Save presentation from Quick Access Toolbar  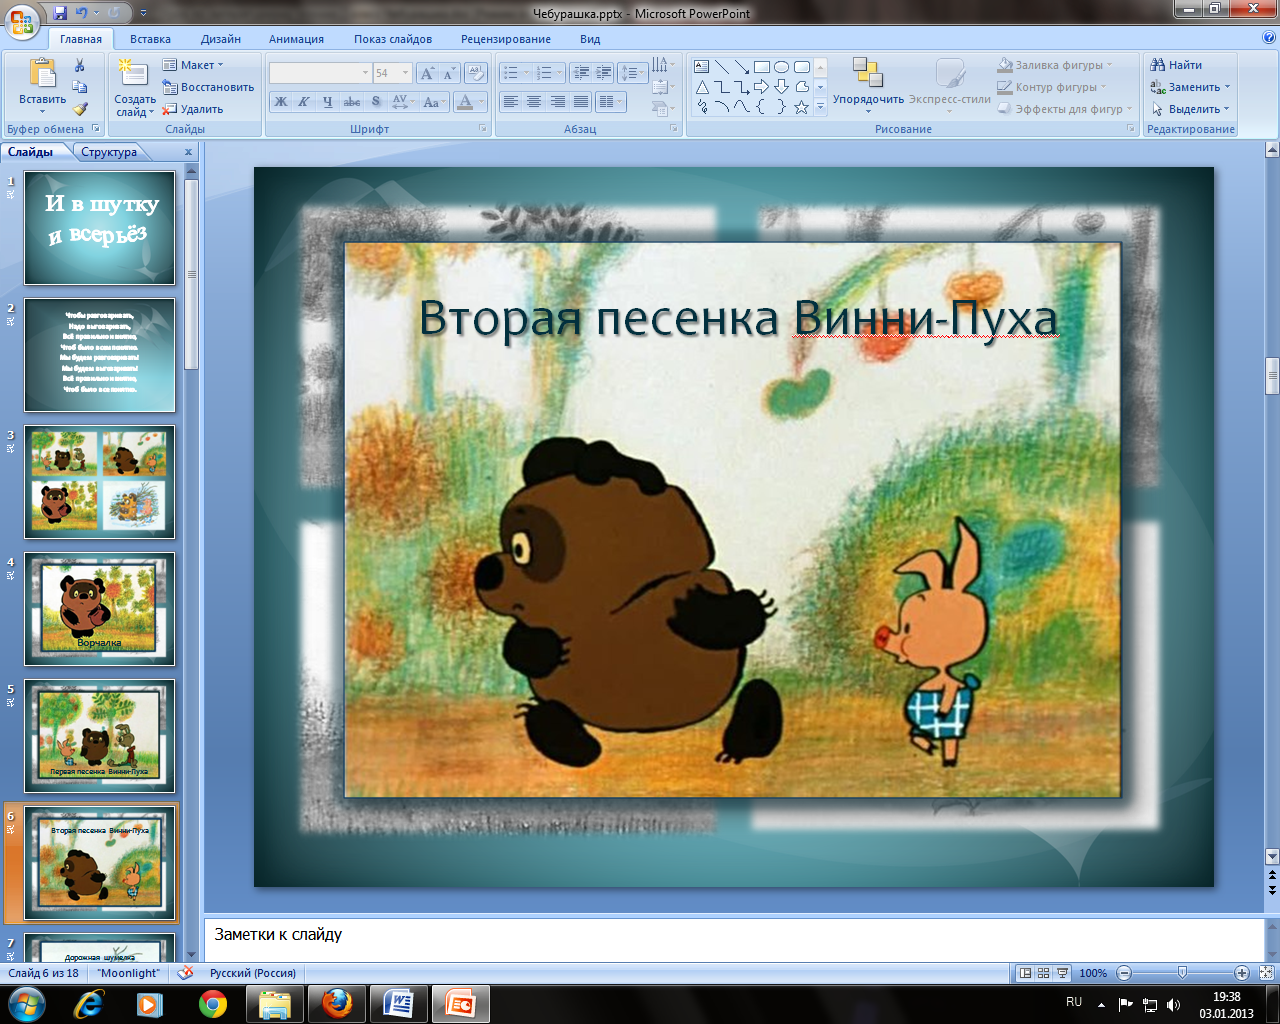[x=61, y=13]
